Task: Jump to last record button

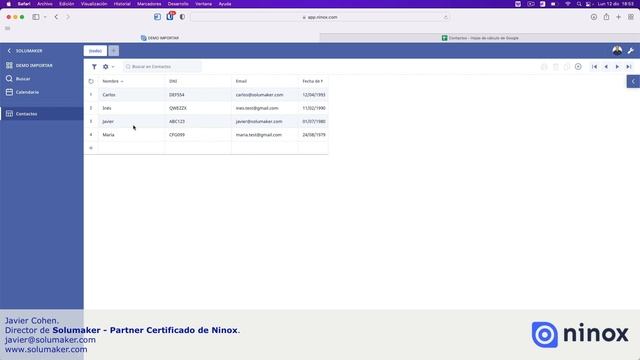Action: coord(629,67)
